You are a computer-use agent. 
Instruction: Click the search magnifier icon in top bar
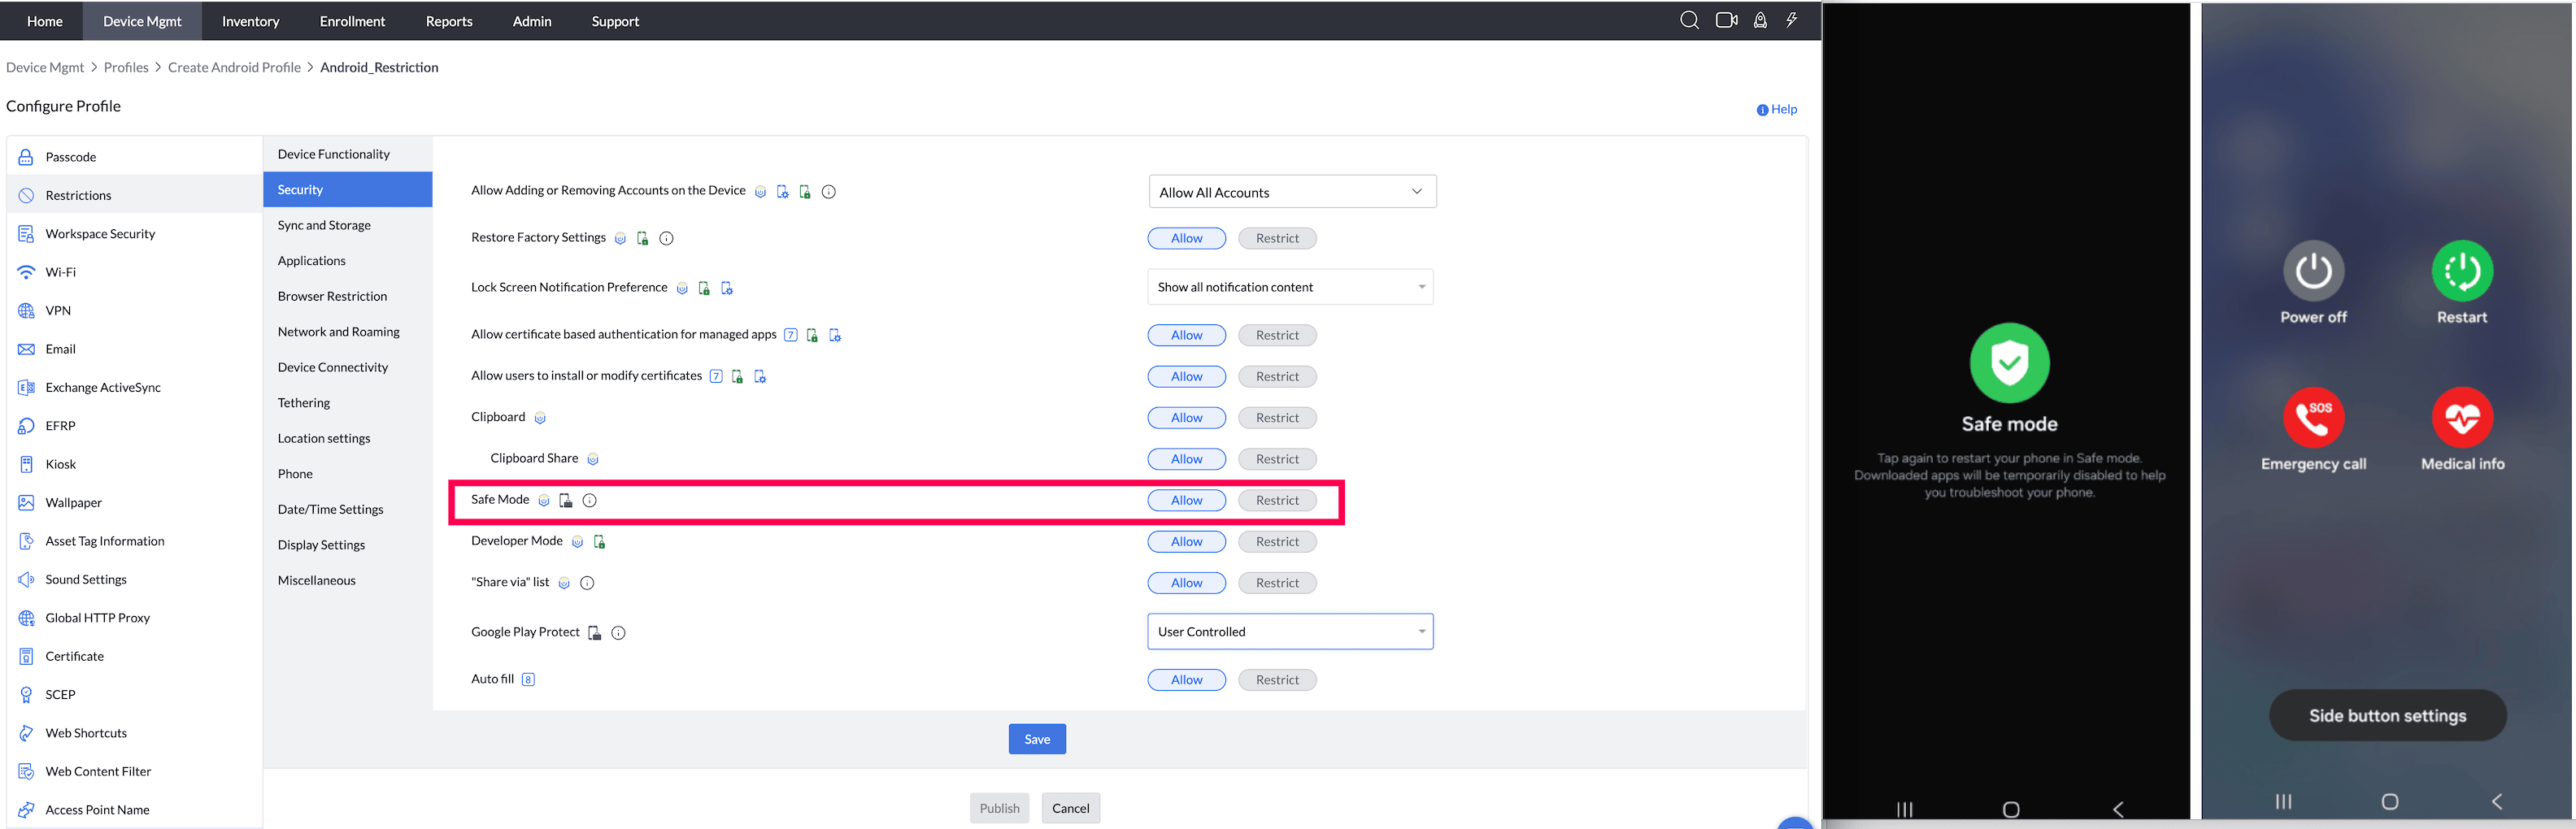[1689, 20]
